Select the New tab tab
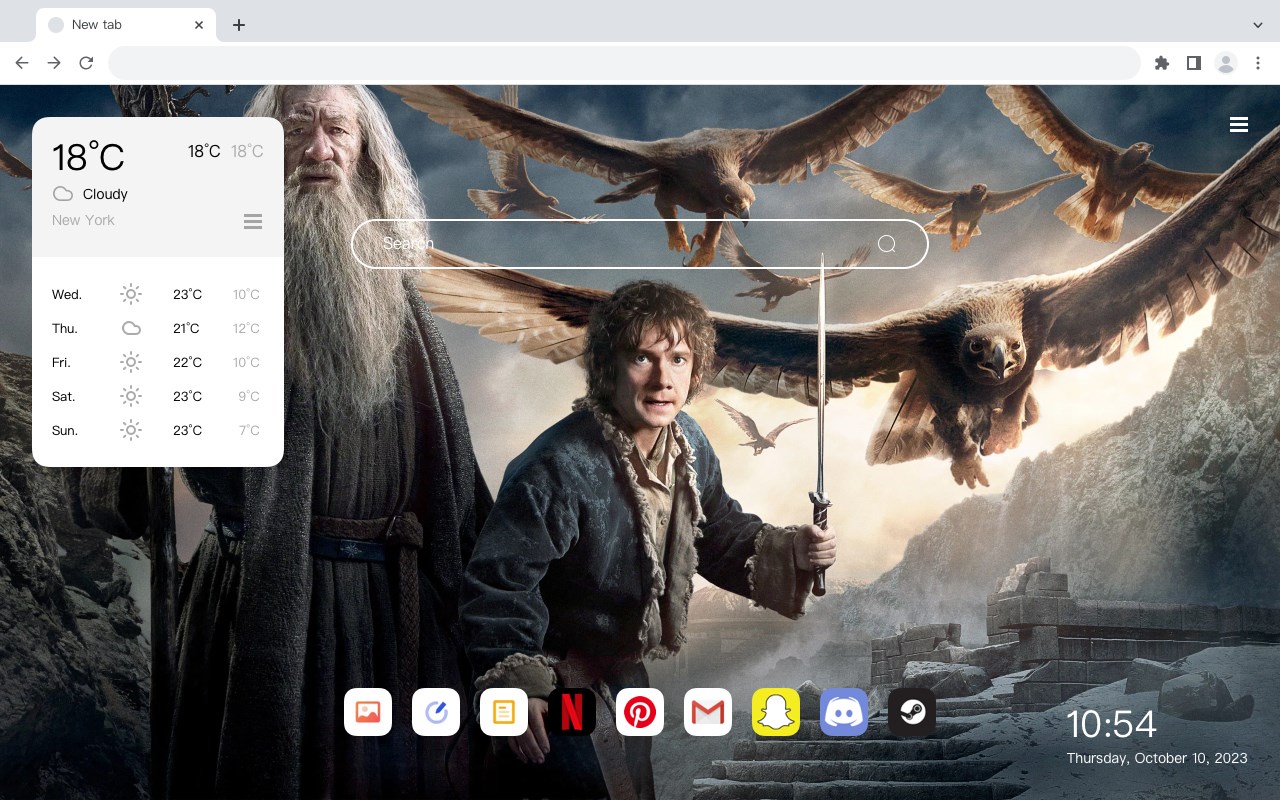Screen dimensions: 1280x800 pos(125,25)
